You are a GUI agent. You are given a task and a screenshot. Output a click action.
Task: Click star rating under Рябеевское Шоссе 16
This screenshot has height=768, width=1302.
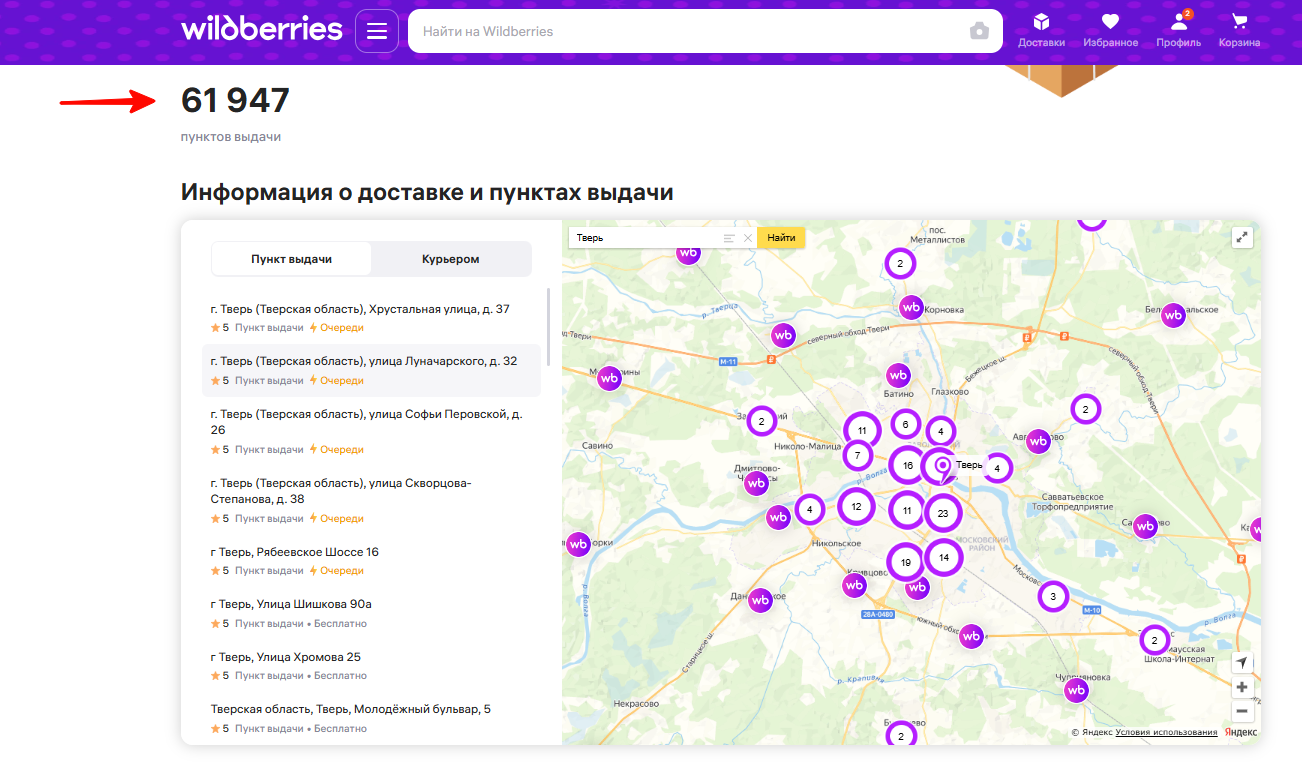click(220, 571)
